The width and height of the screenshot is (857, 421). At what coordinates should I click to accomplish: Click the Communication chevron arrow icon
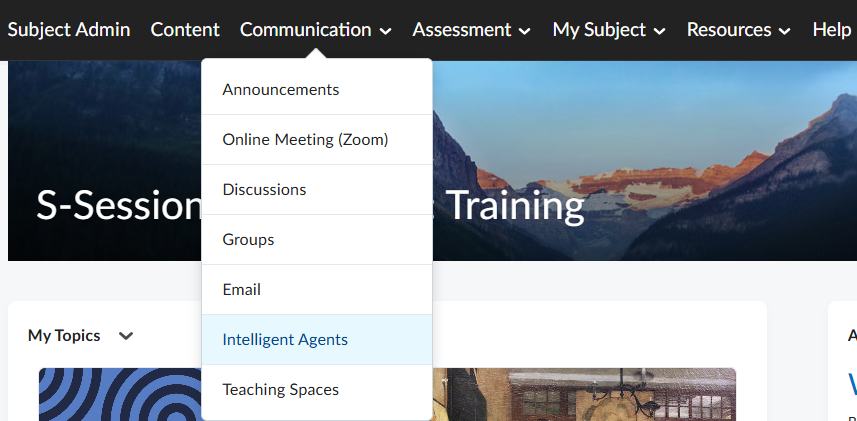(x=386, y=31)
